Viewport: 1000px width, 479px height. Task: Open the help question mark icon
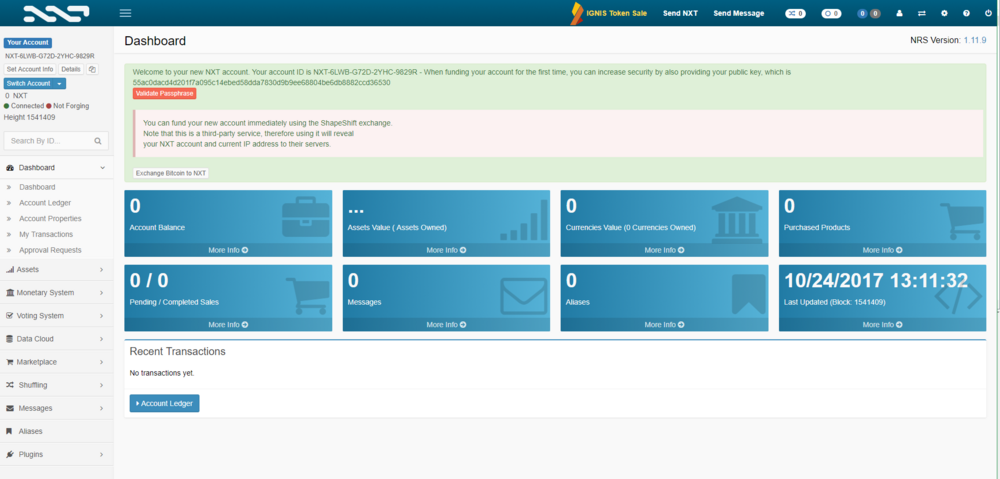[x=966, y=13]
